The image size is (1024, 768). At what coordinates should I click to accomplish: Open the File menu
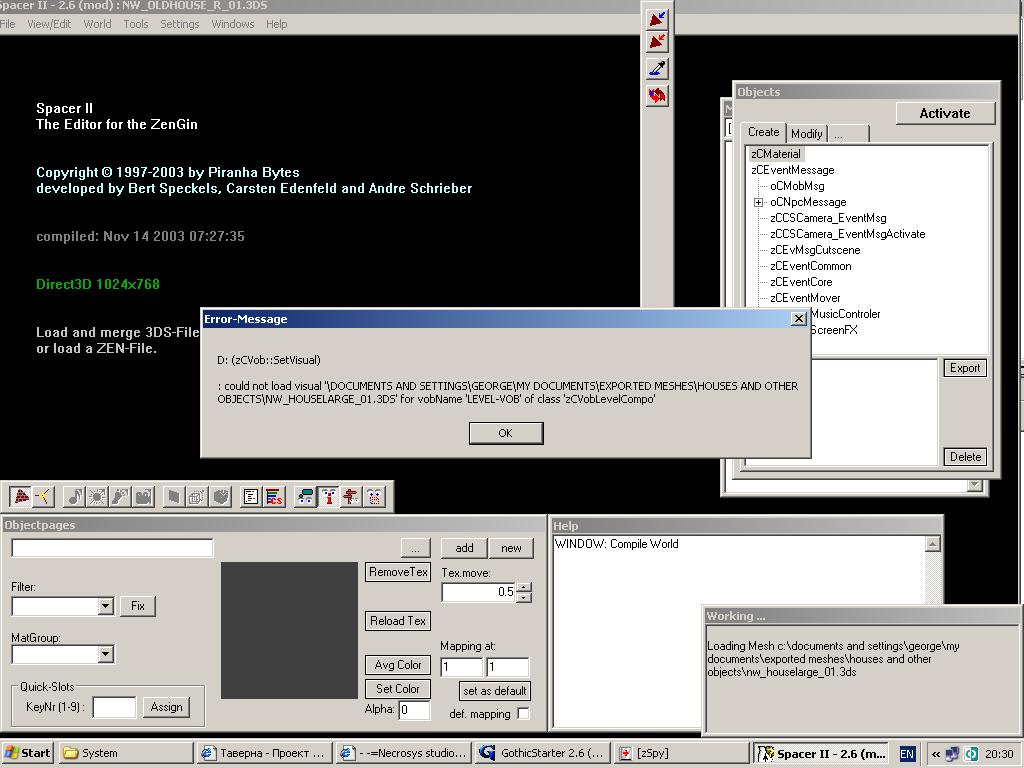coord(7,24)
